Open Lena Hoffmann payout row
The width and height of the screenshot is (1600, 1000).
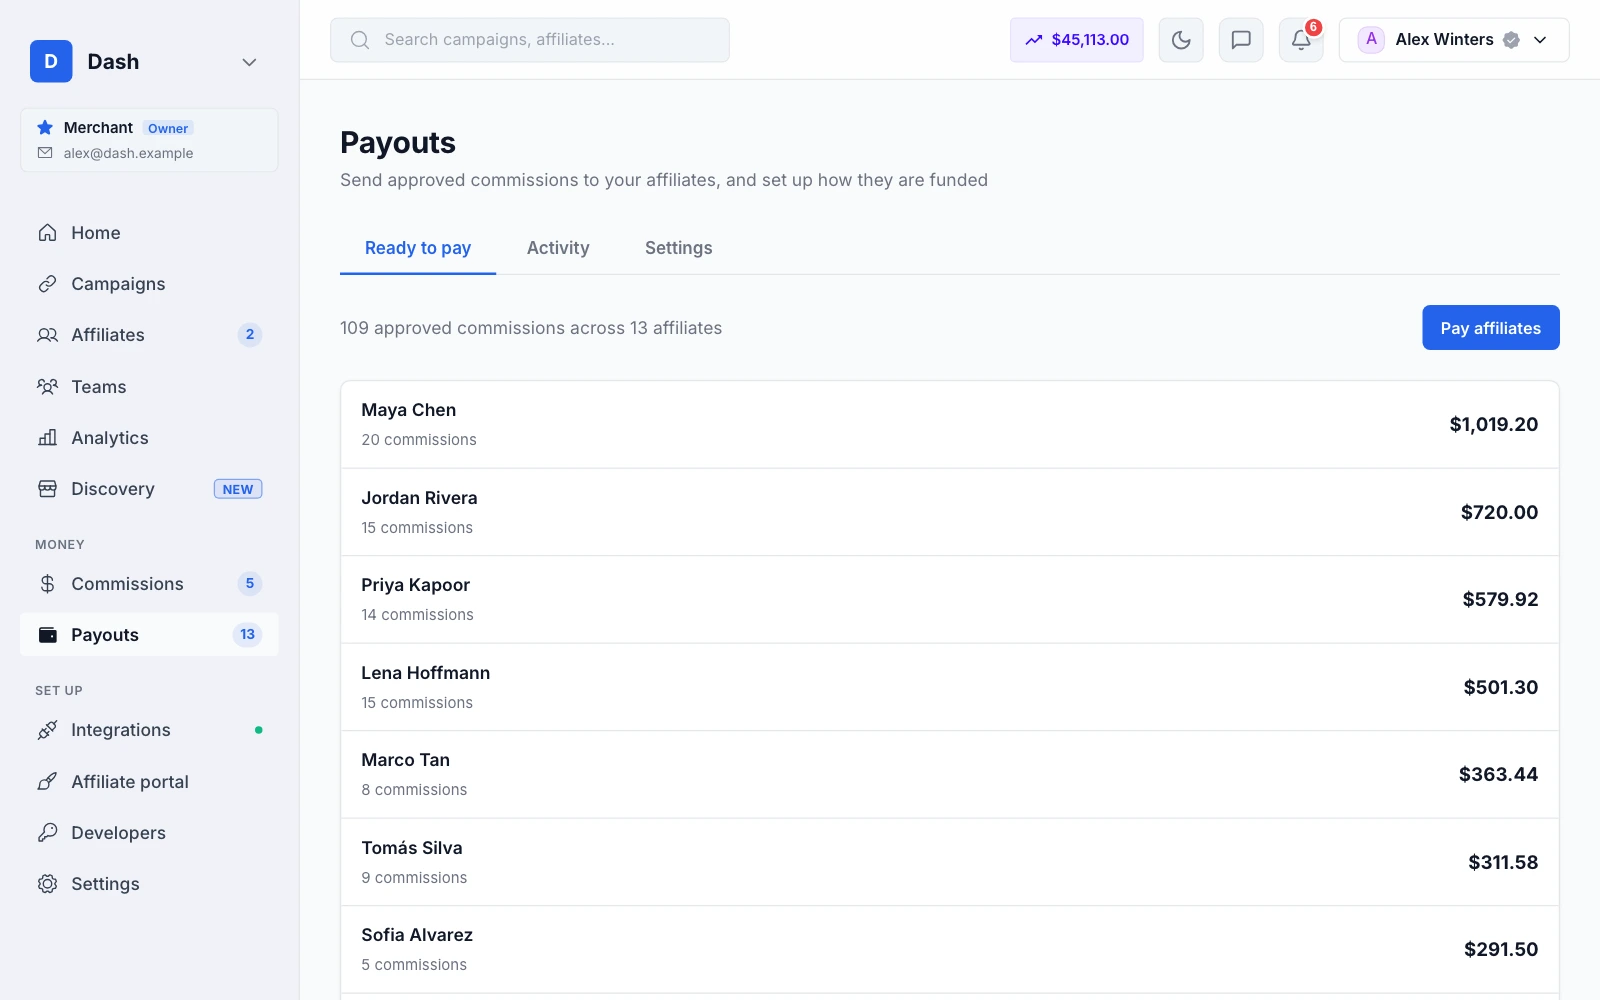tap(950, 687)
